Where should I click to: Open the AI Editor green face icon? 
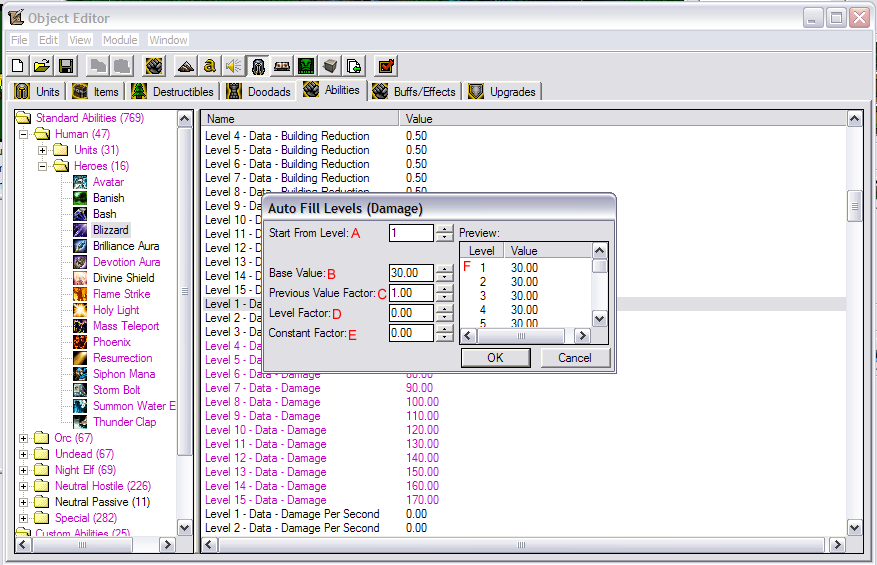click(306, 66)
